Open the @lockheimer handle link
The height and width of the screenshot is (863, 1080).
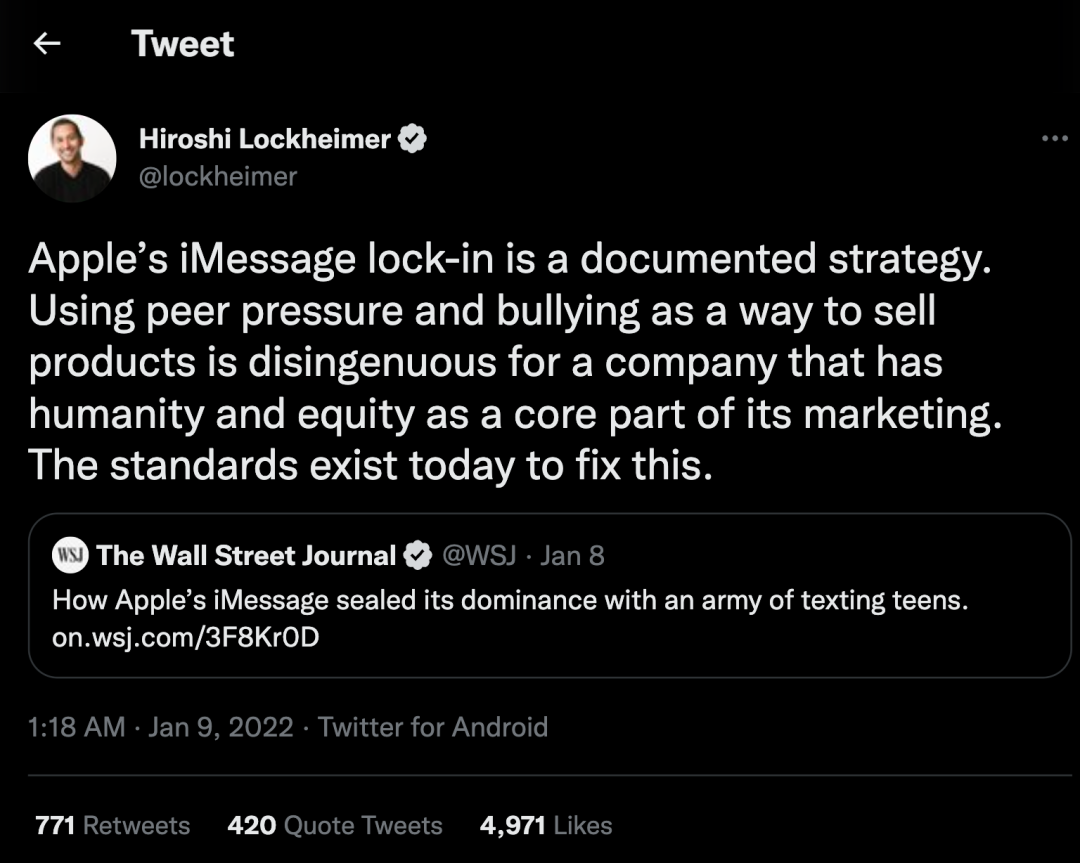218,176
